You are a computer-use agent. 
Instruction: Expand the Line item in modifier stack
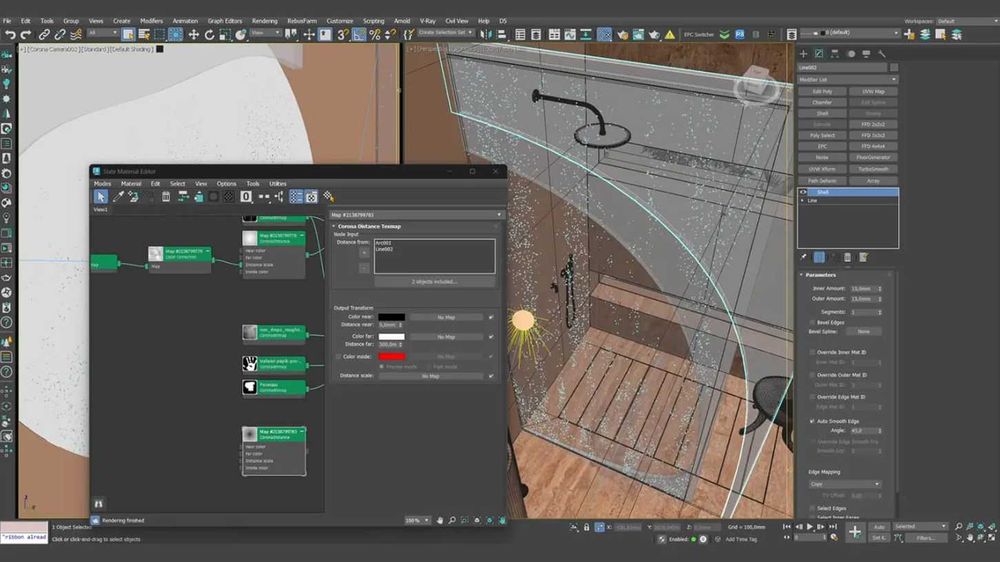pos(803,200)
